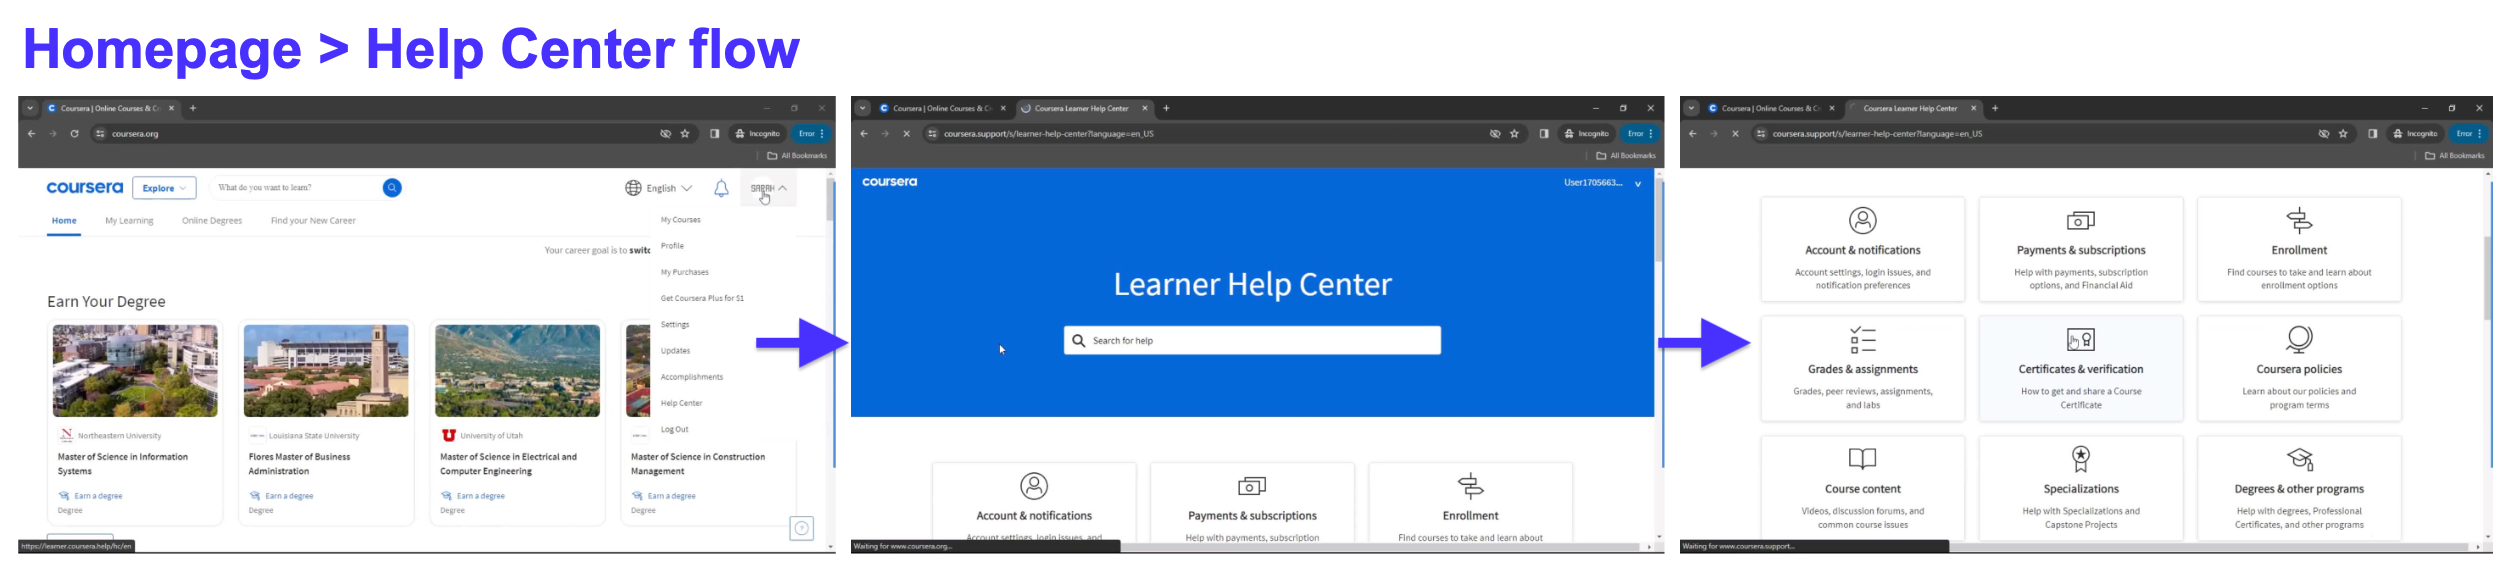Click the coursera logo on Learner Help Center

point(889,182)
